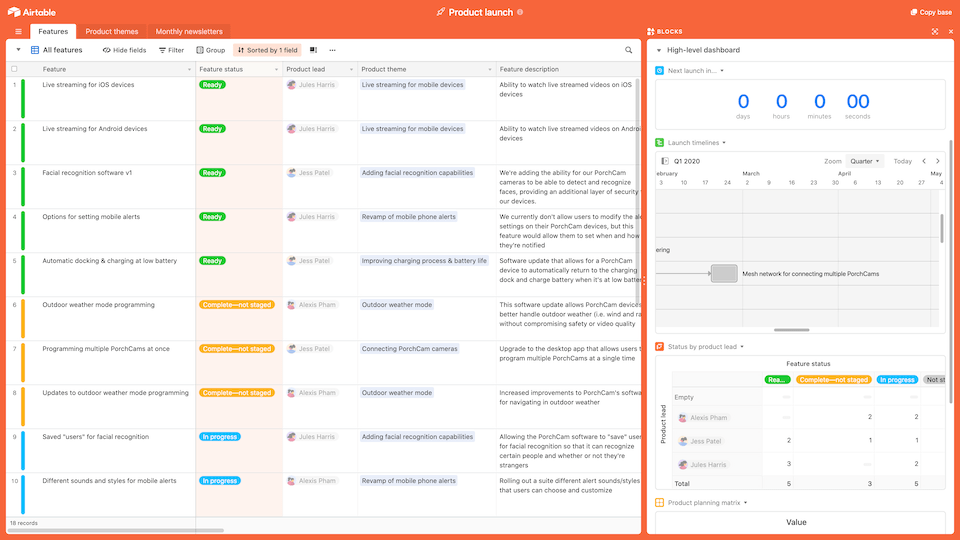Open the Zoom Quarter dropdown
The width and height of the screenshot is (960, 540).
(864, 161)
